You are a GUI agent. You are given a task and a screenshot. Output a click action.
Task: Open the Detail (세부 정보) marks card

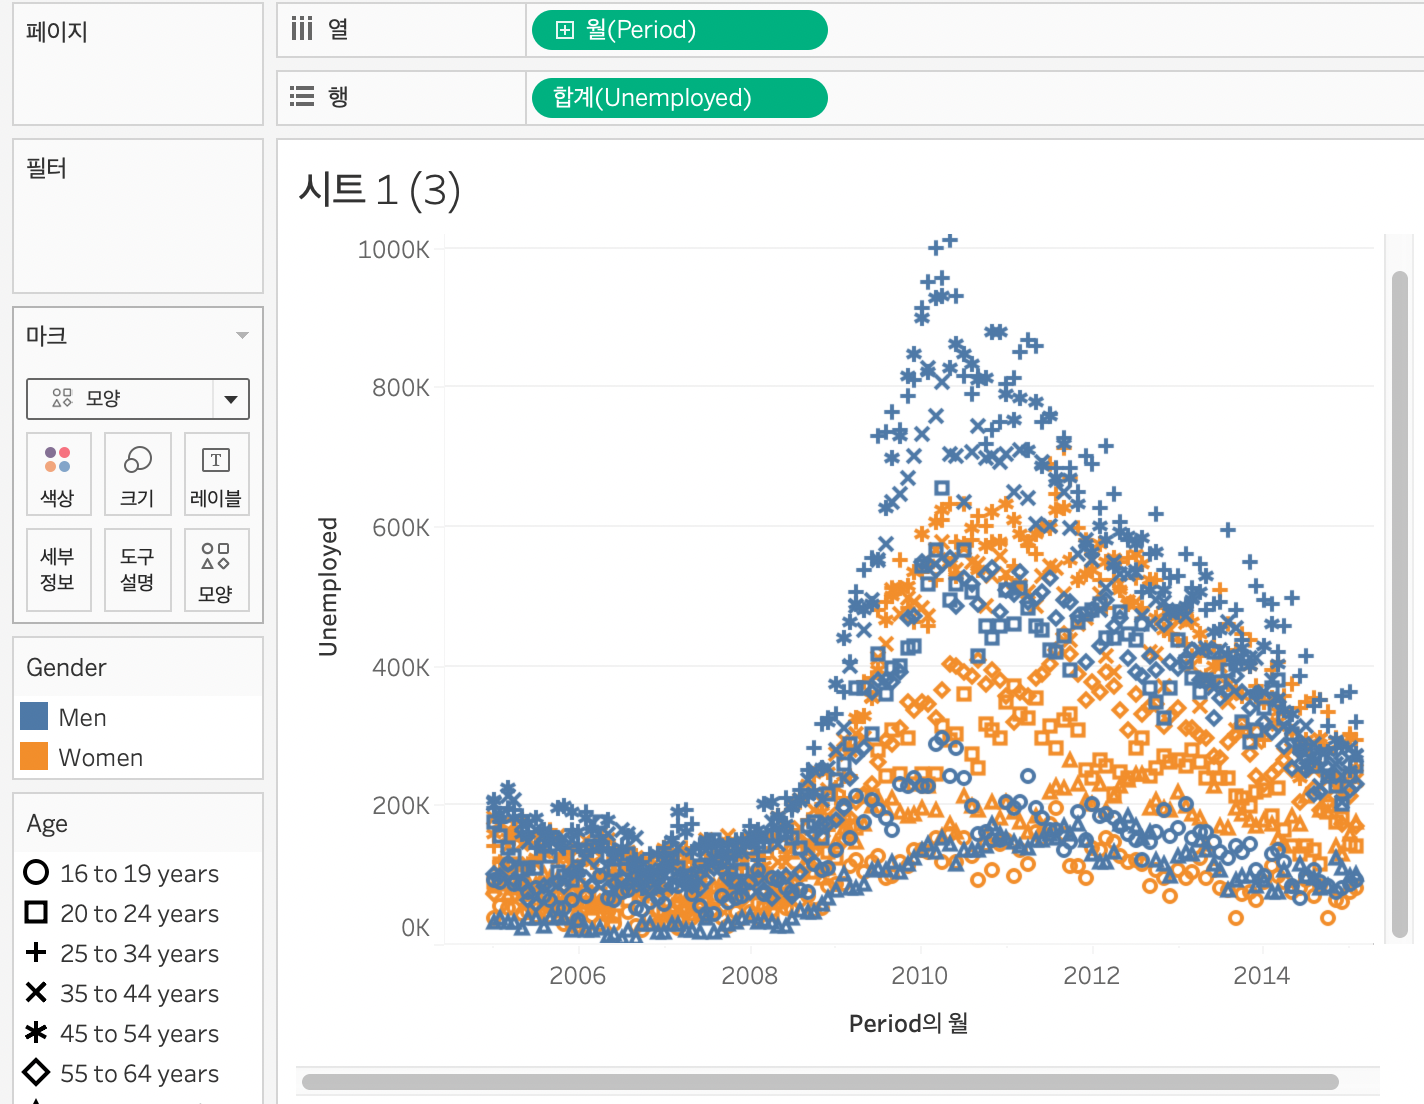pyautogui.click(x=58, y=569)
